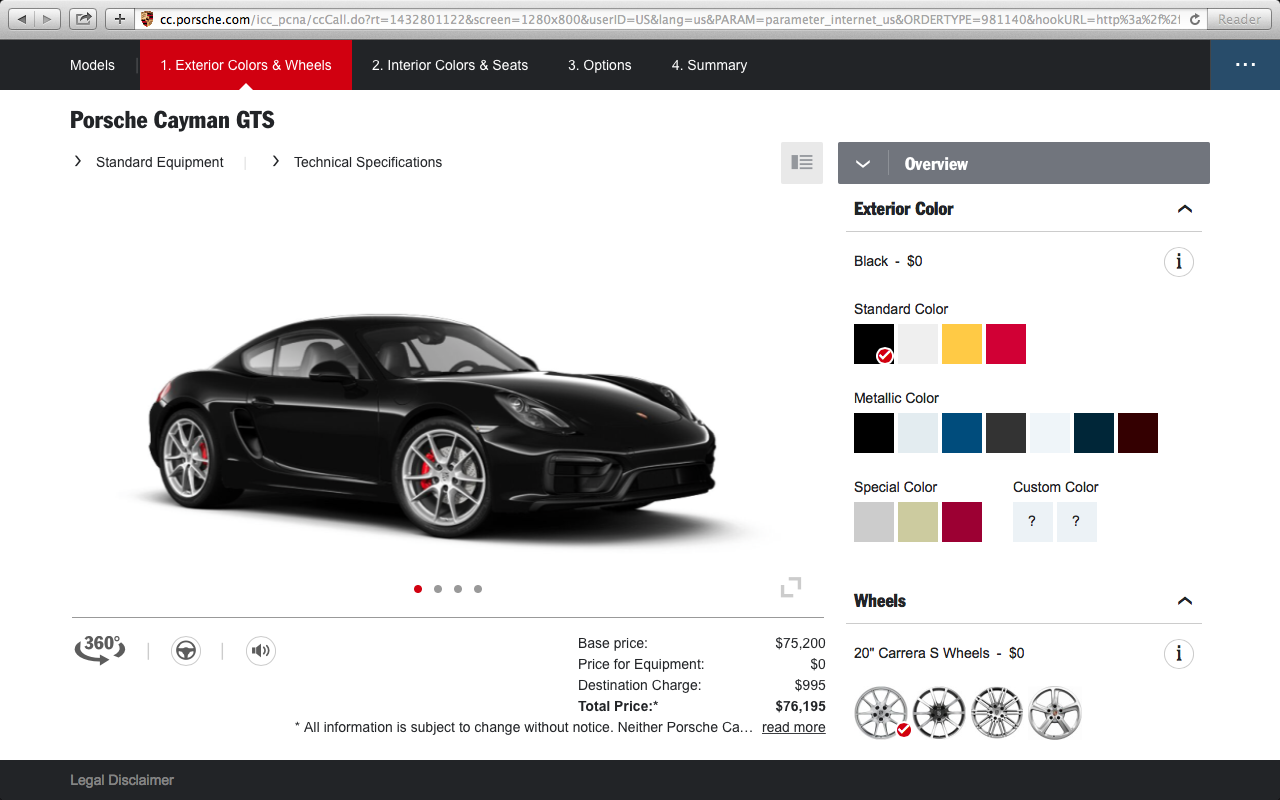Open the Models tab

click(x=92, y=65)
